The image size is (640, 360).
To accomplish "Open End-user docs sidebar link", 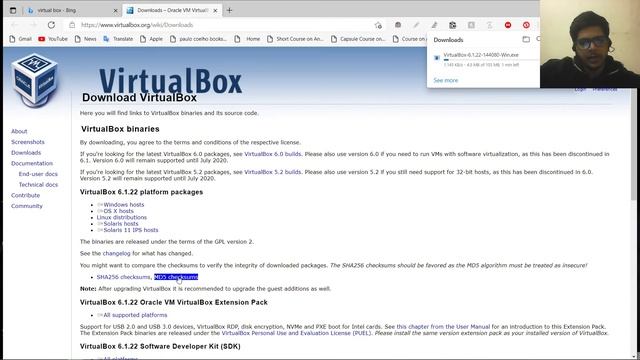I will pyautogui.click(x=38, y=174).
